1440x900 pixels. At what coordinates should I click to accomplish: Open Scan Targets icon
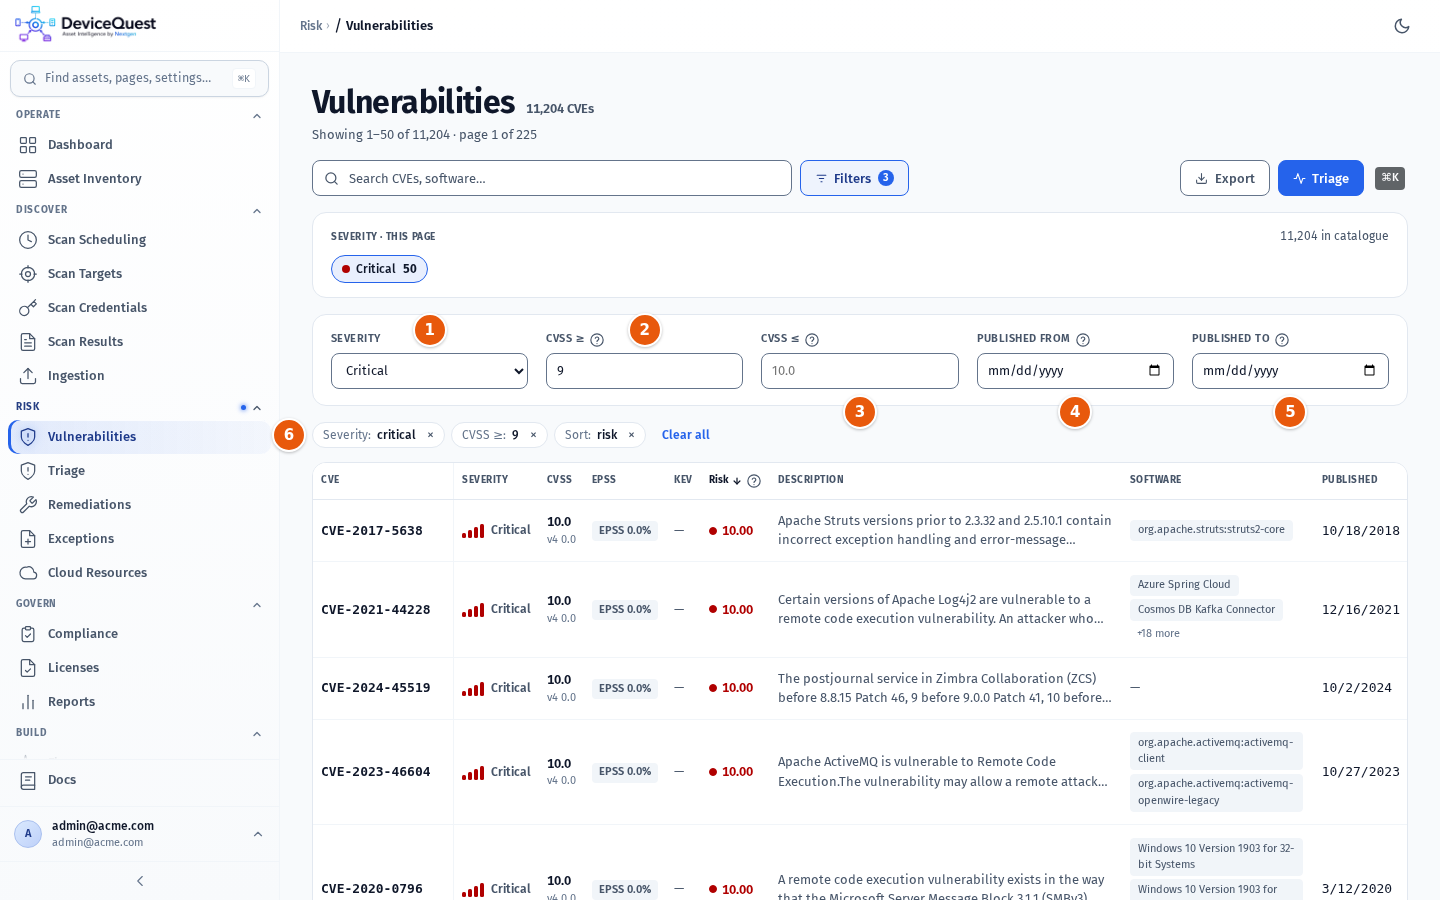[x=28, y=274]
